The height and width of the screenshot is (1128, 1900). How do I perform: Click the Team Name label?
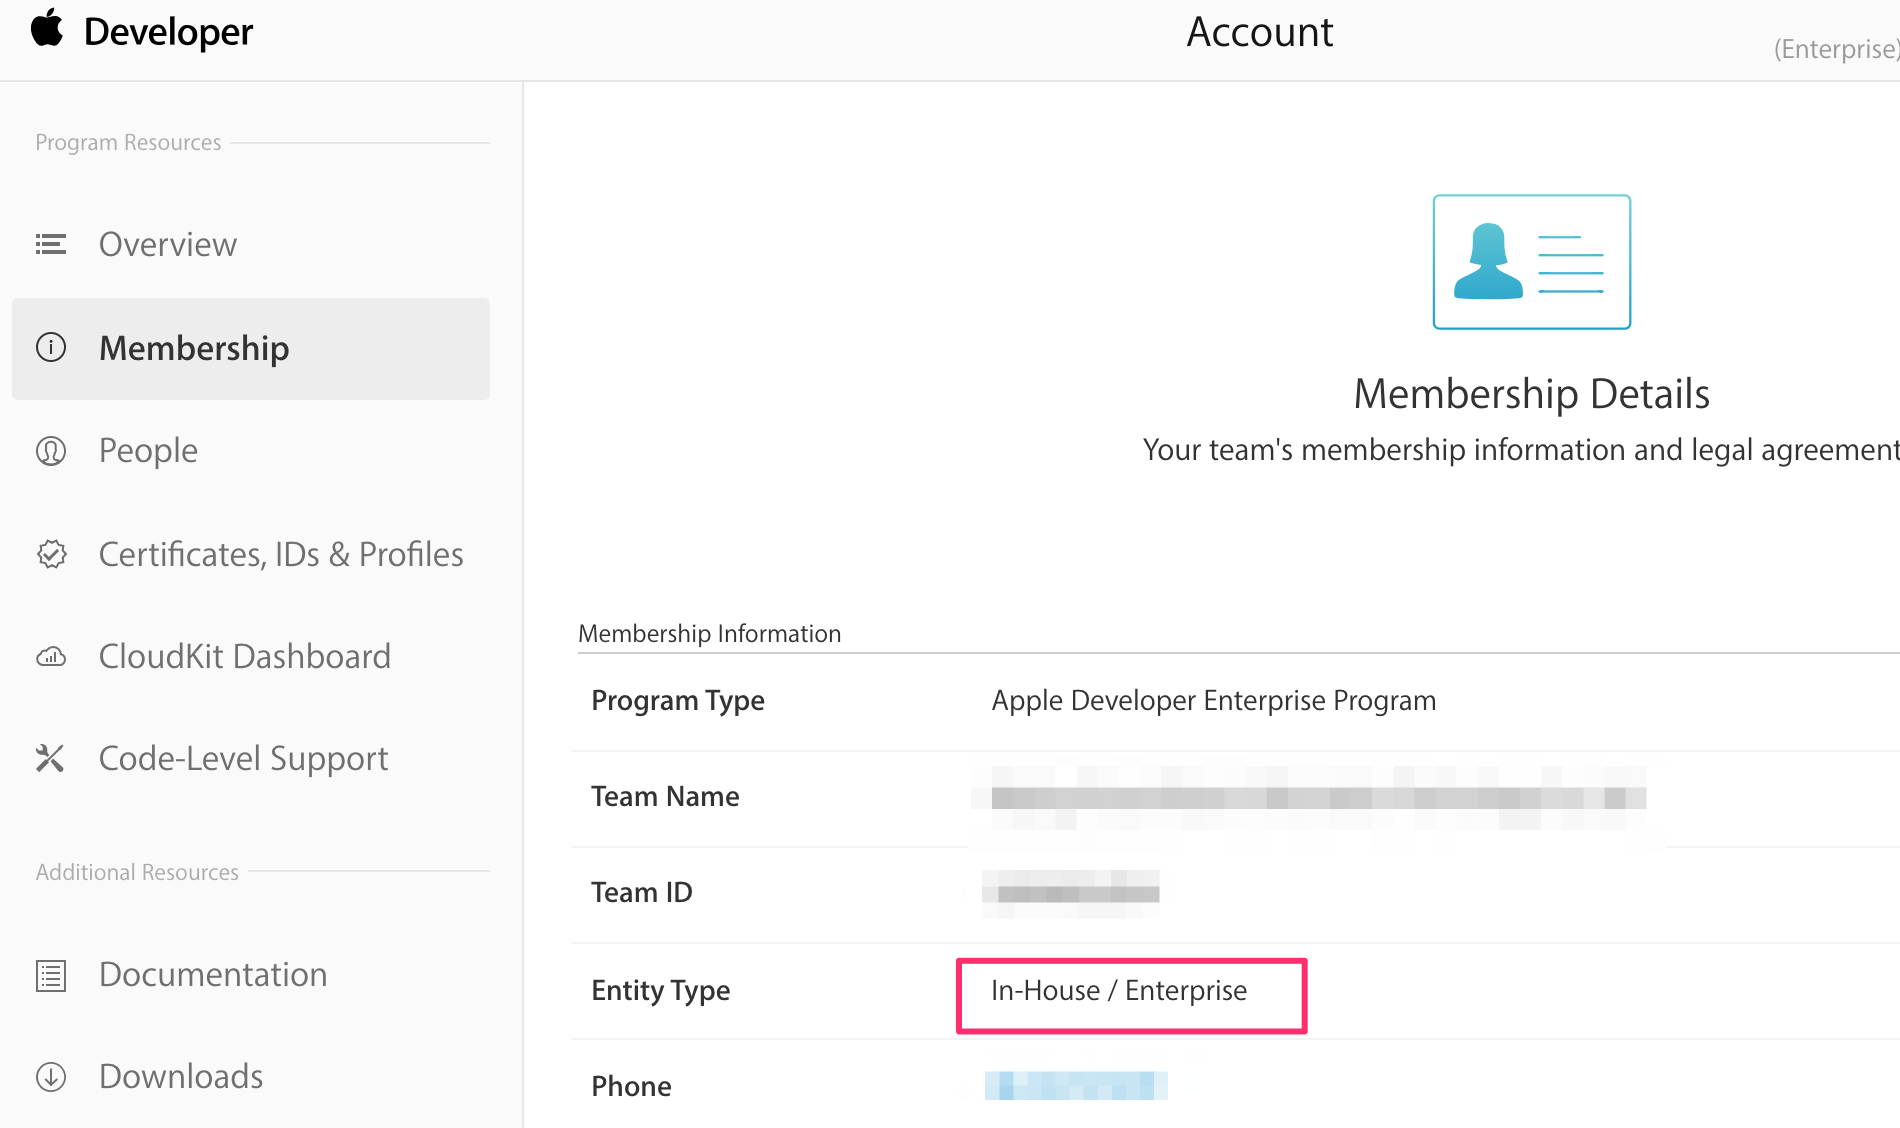point(665,797)
